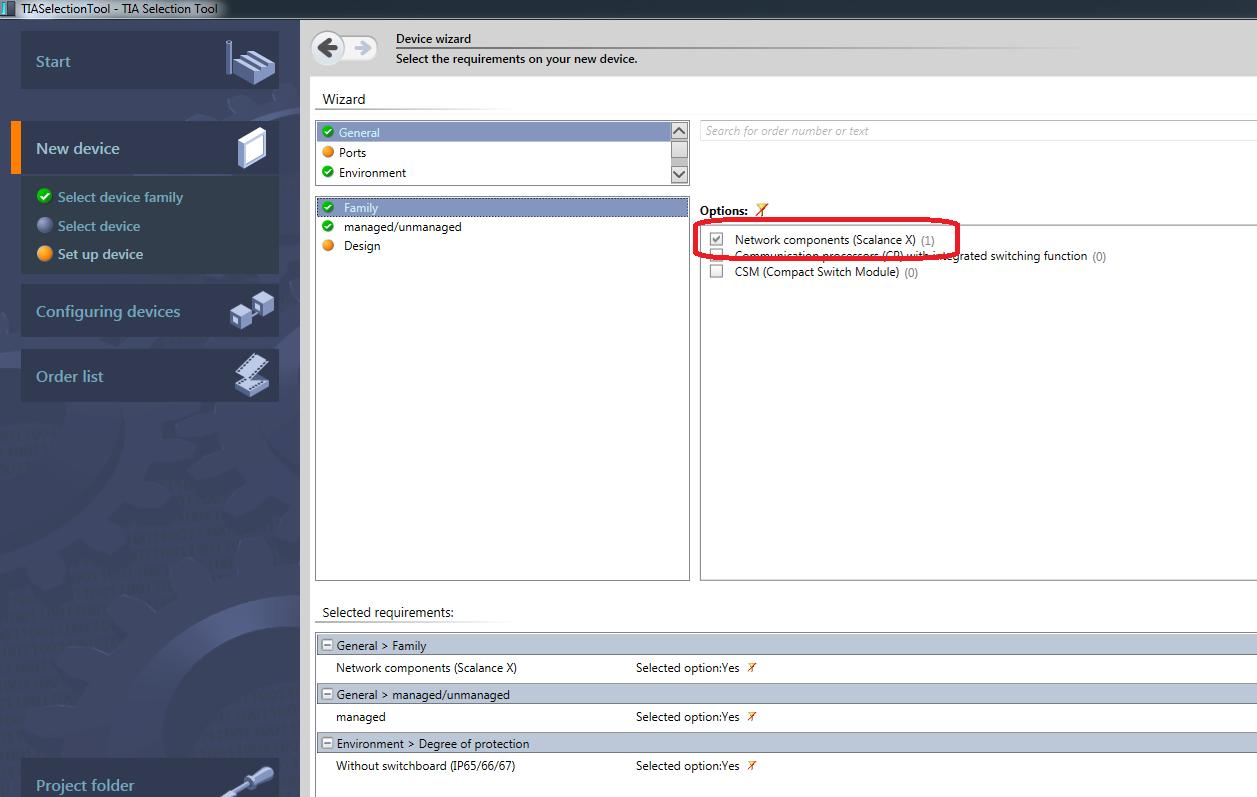
Task: Click the wizard list scroll-down arrow
Action: click(679, 174)
